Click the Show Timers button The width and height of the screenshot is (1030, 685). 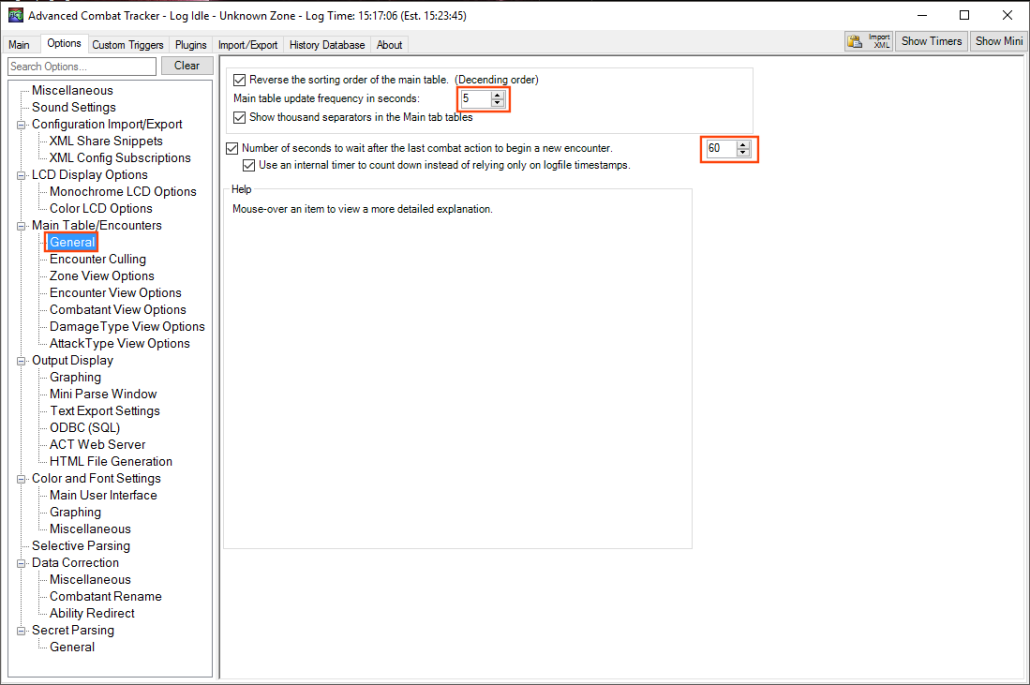click(x=931, y=41)
